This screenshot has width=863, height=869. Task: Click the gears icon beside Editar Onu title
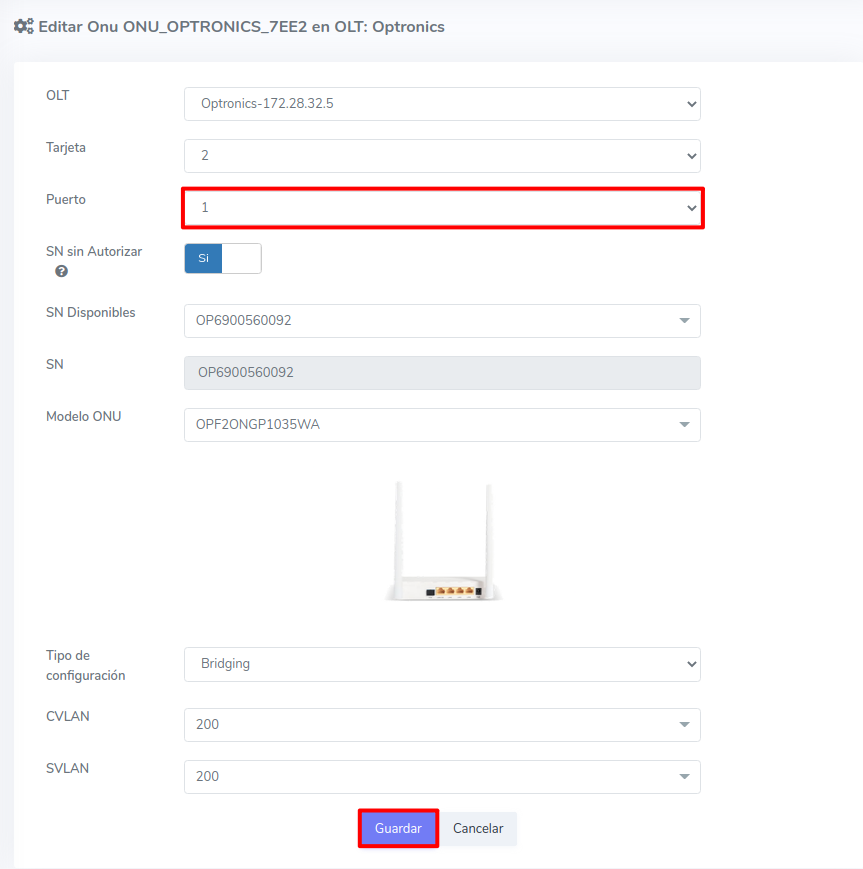click(23, 27)
